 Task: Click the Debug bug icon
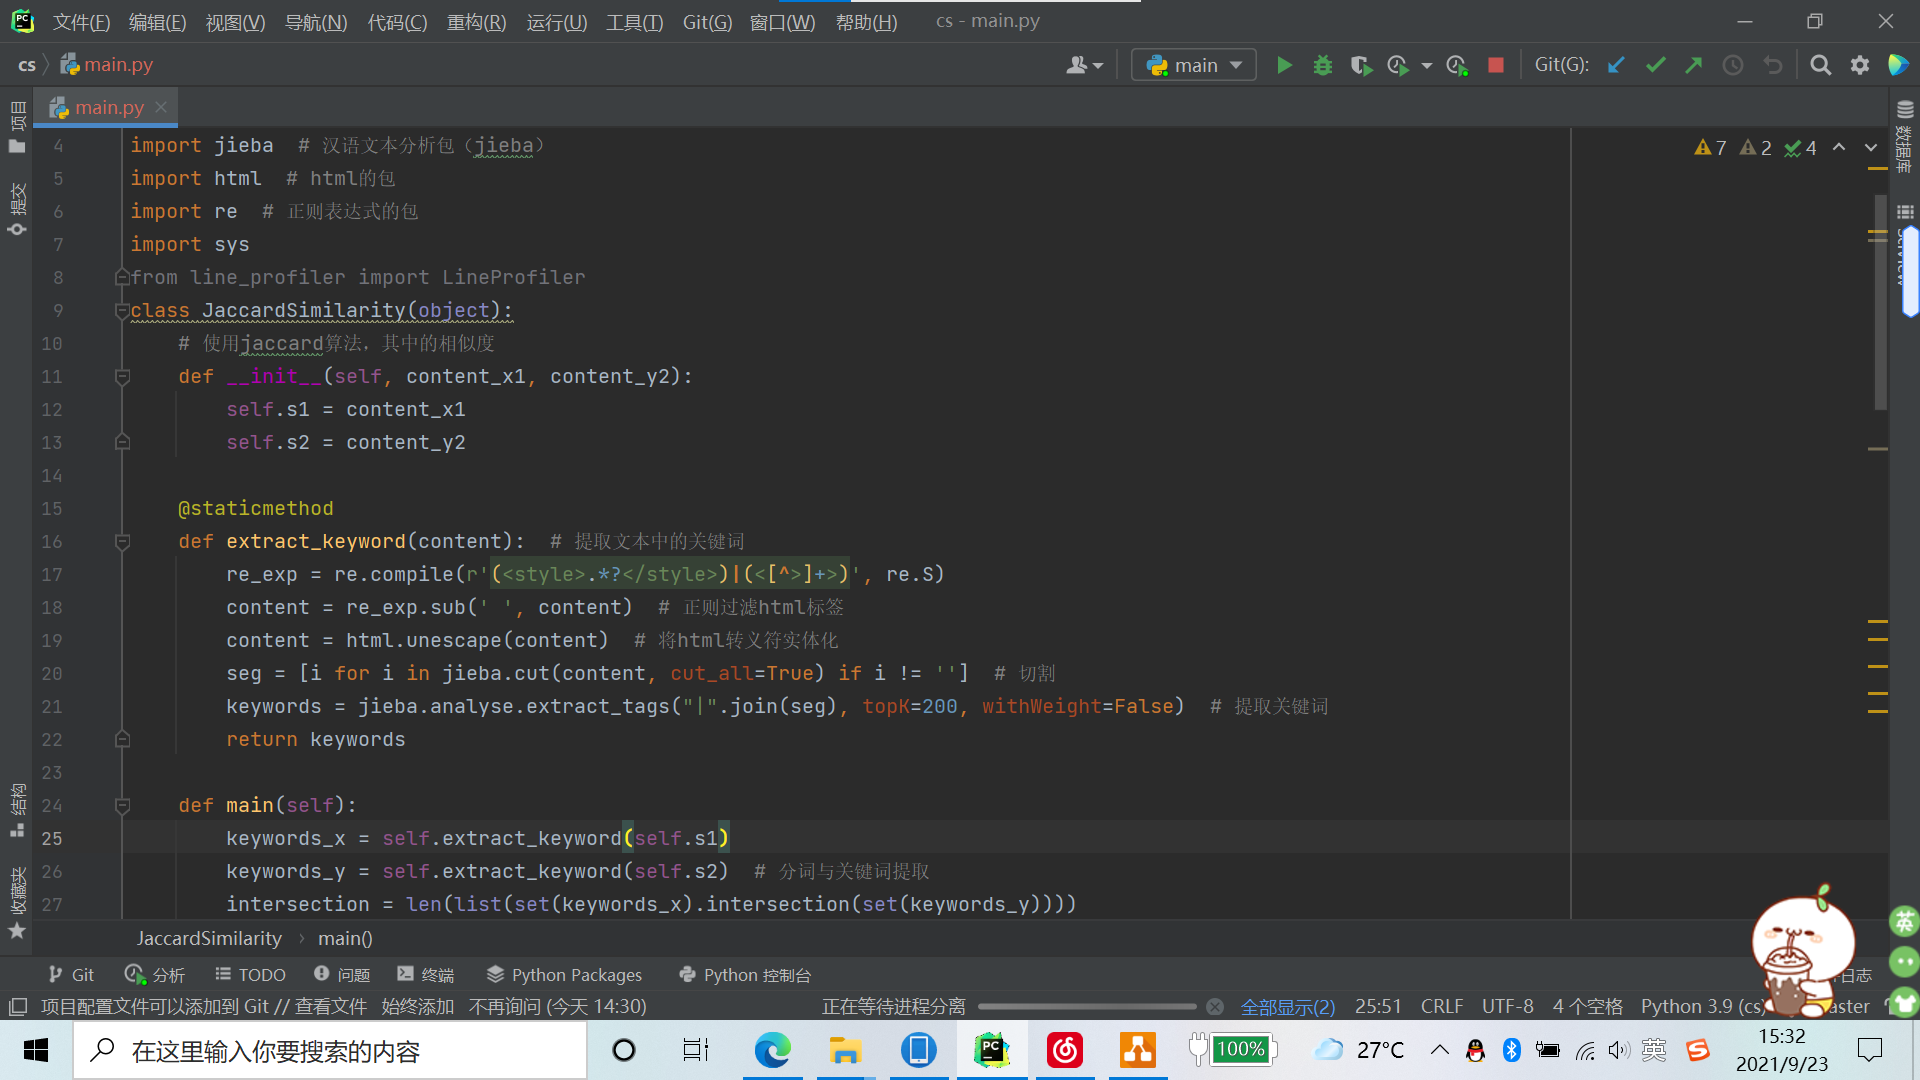(1323, 65)
